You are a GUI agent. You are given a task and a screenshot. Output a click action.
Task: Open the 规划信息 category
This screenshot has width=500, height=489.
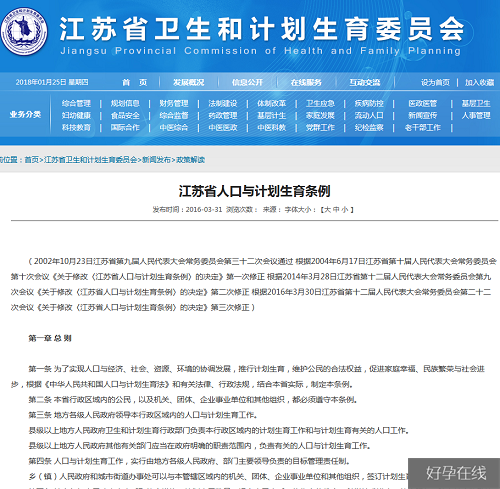pyautogui.click(x=125, y=104)
